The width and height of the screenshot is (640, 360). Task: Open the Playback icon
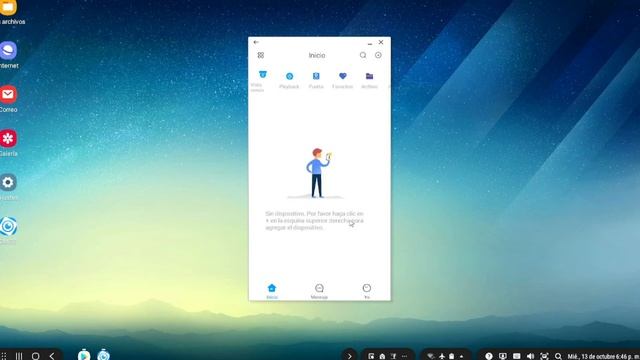(x=289, y=76)
